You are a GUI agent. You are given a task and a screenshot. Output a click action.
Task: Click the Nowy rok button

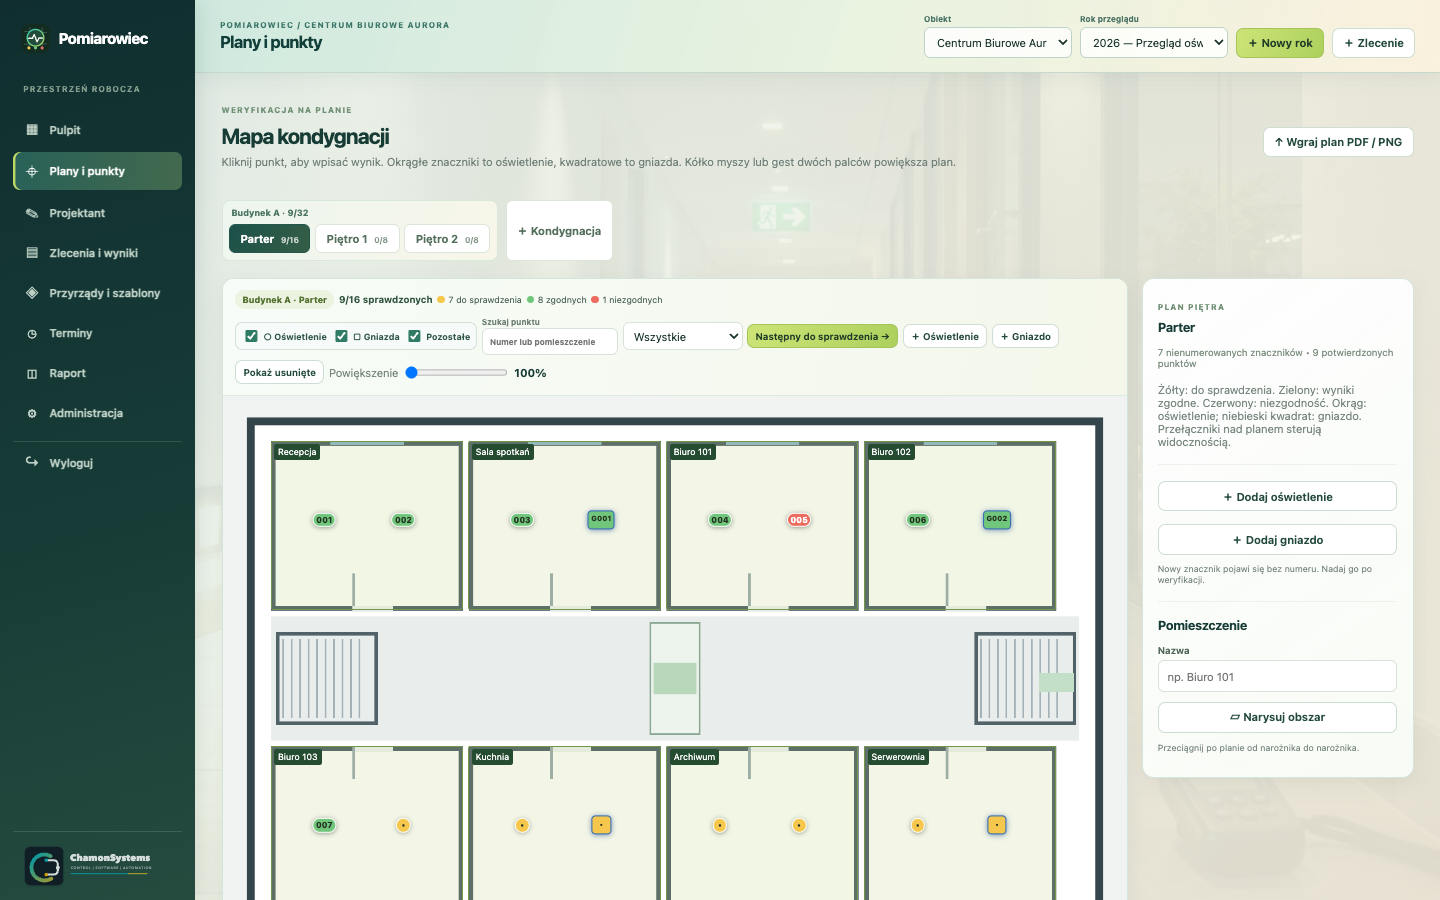(1280, 43)
